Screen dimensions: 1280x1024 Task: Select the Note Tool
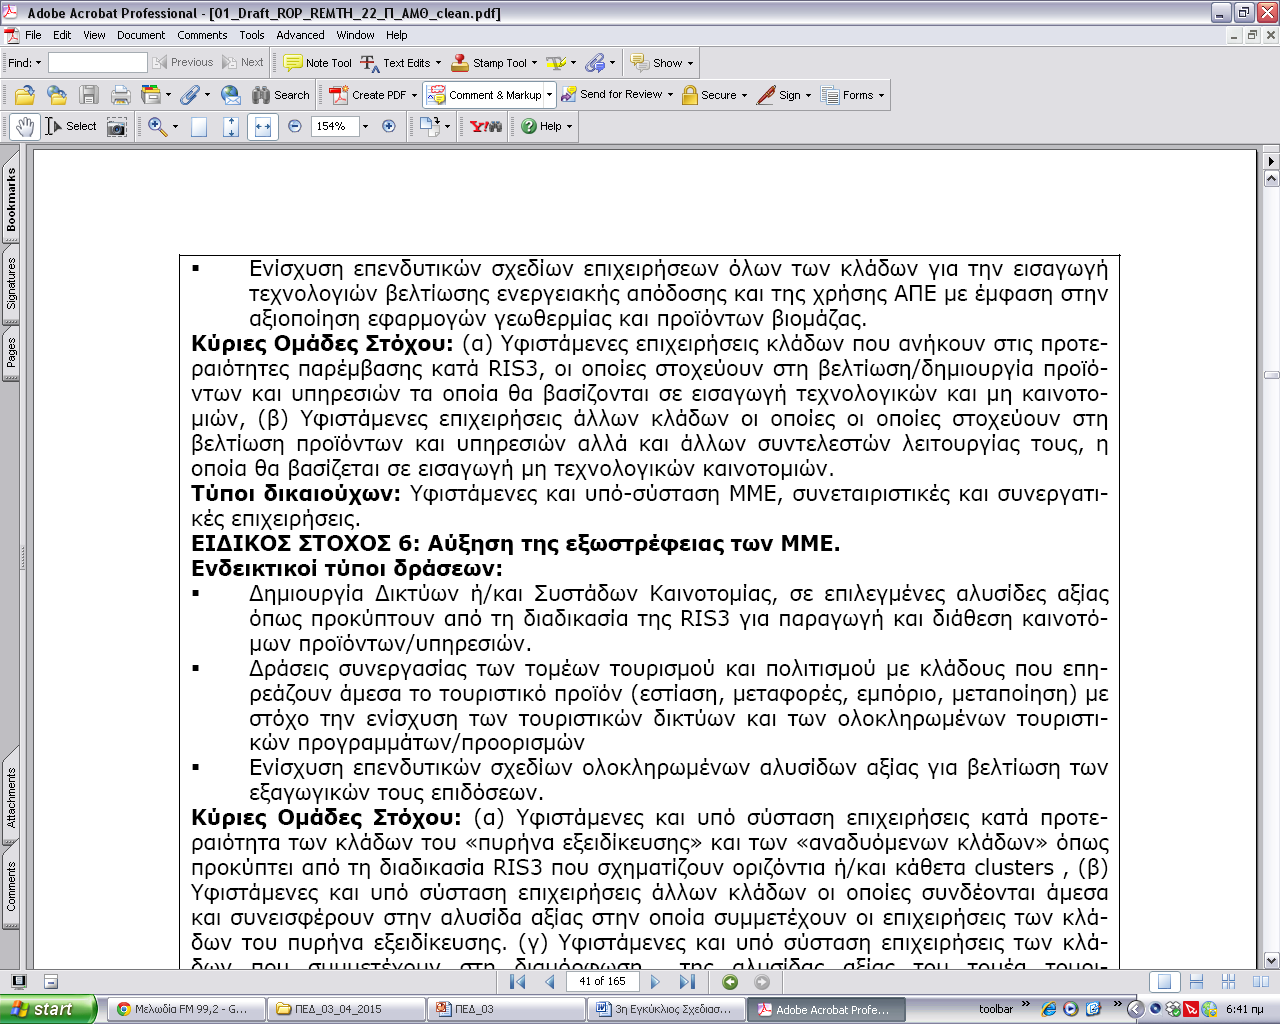pyautogui.click(x=319, y=63)
